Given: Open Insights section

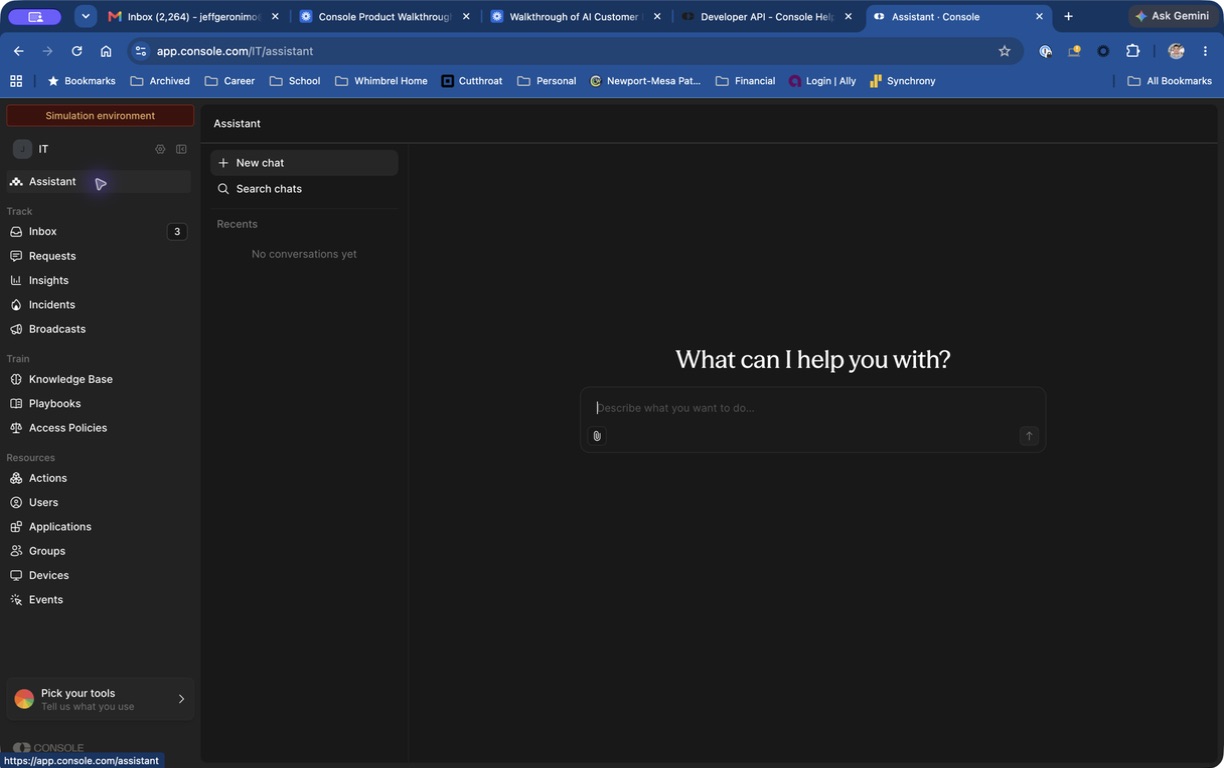Looking at the screenshot, I should tap(98, 280).
